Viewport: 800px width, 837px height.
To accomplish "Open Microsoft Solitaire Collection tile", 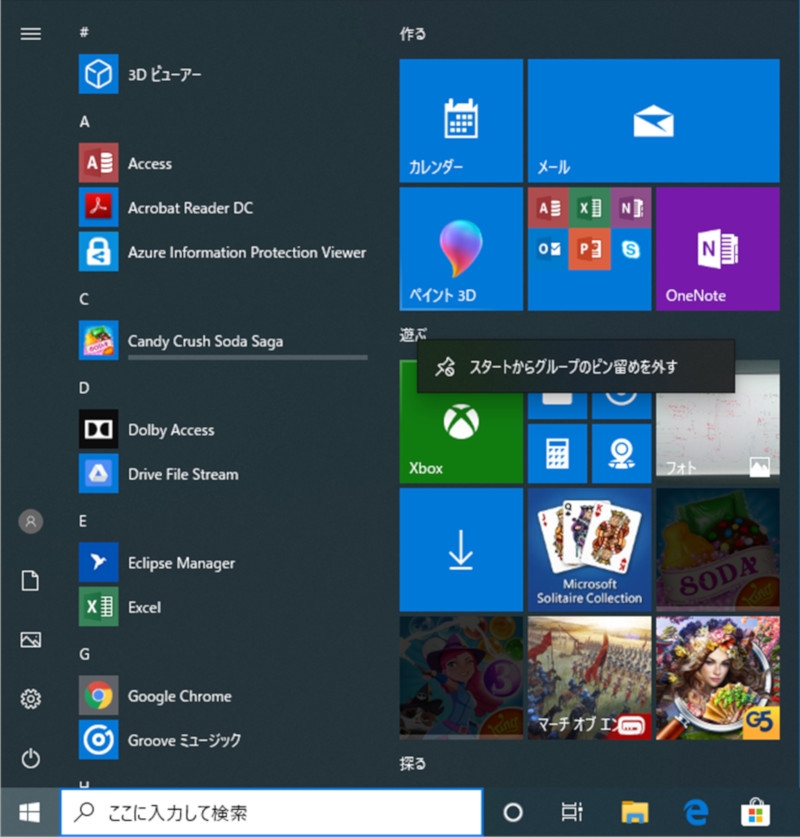I will coord(589,549).
